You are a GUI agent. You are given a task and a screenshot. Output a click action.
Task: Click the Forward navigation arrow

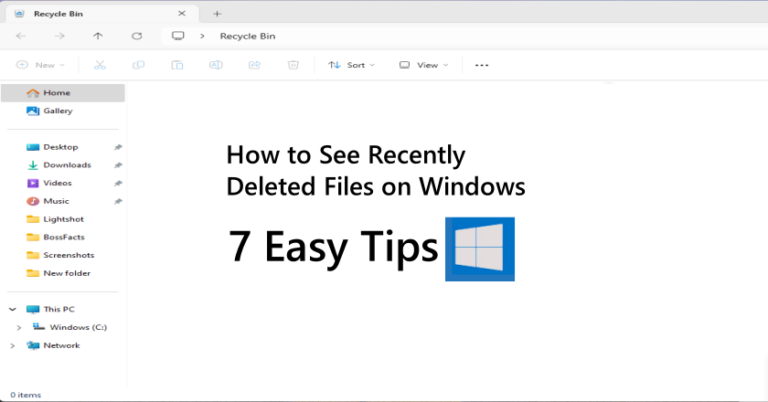point(59,36)
